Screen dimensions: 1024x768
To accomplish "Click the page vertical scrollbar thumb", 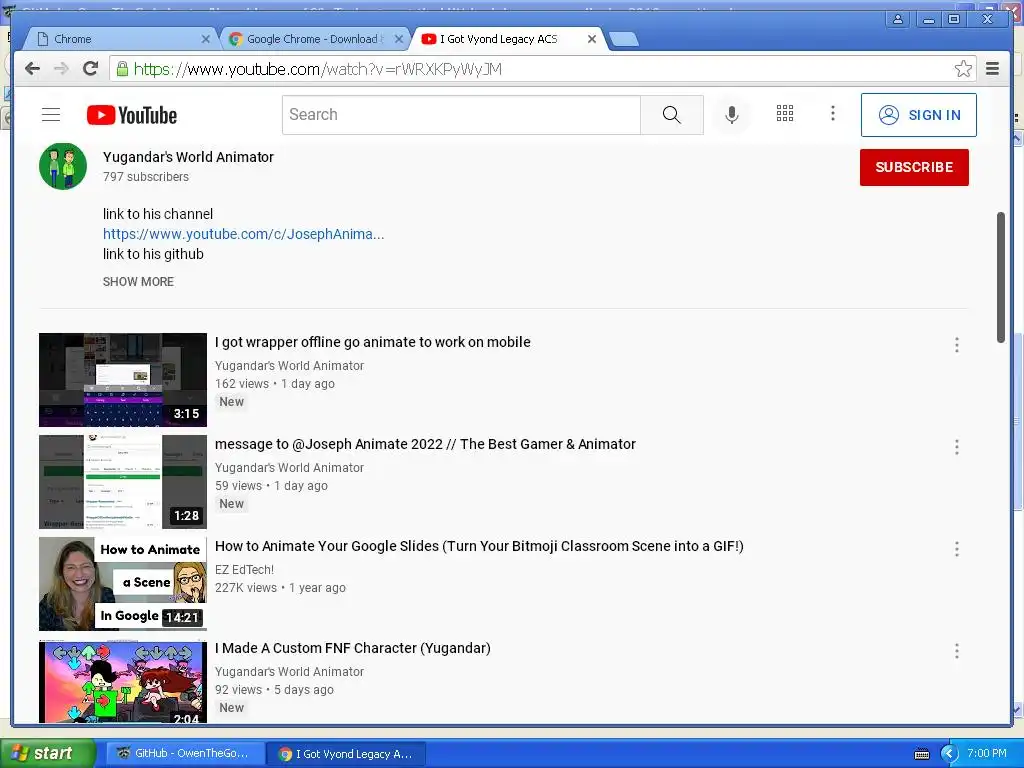I will coord(1000,277).
